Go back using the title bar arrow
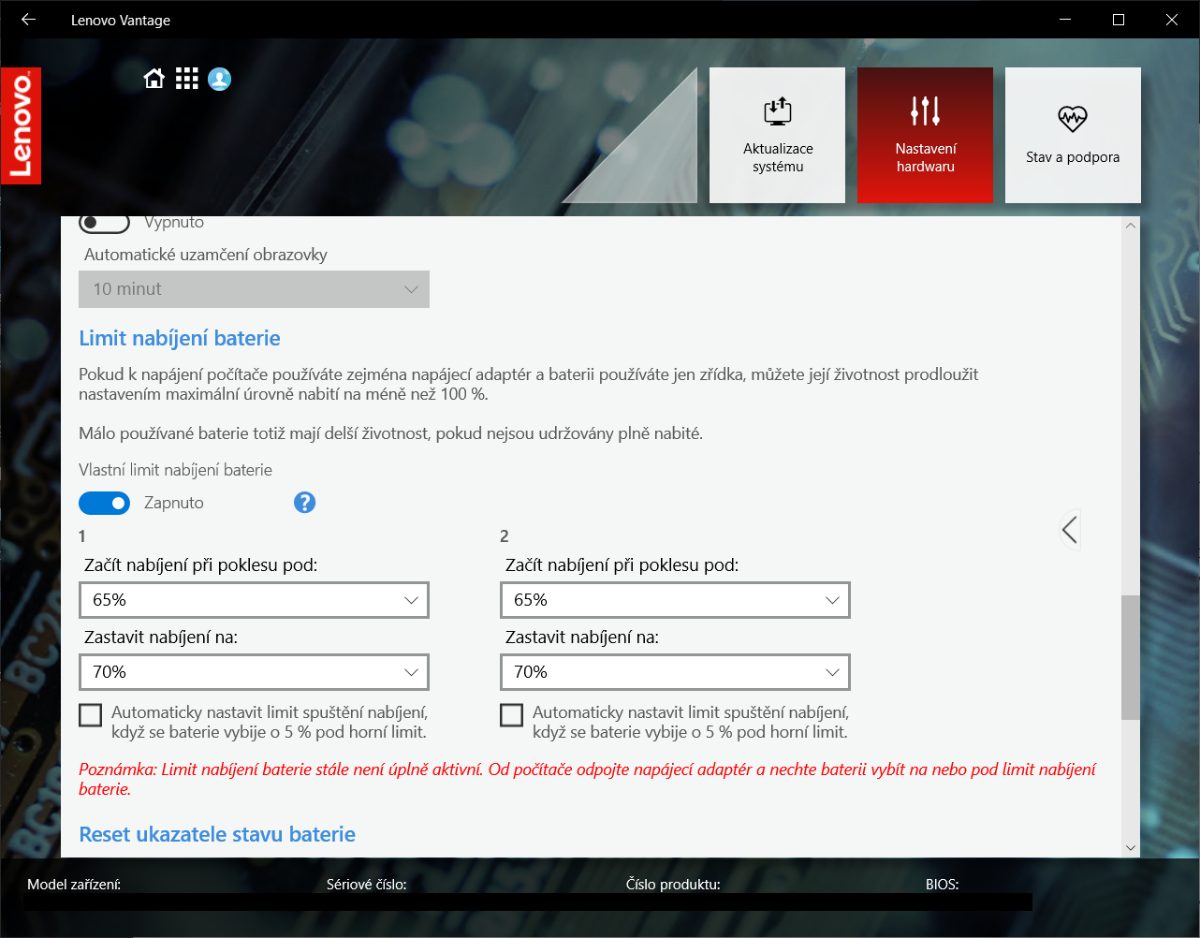 [x=28, y=19]
